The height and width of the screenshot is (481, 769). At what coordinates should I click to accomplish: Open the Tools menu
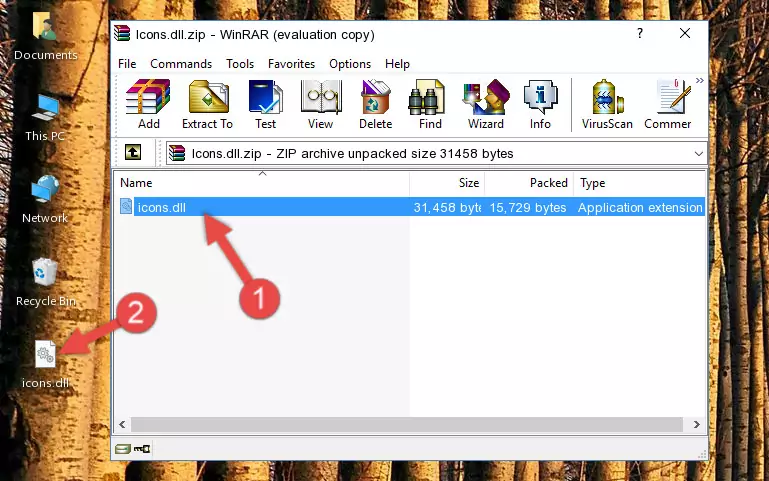pos(240,64)
